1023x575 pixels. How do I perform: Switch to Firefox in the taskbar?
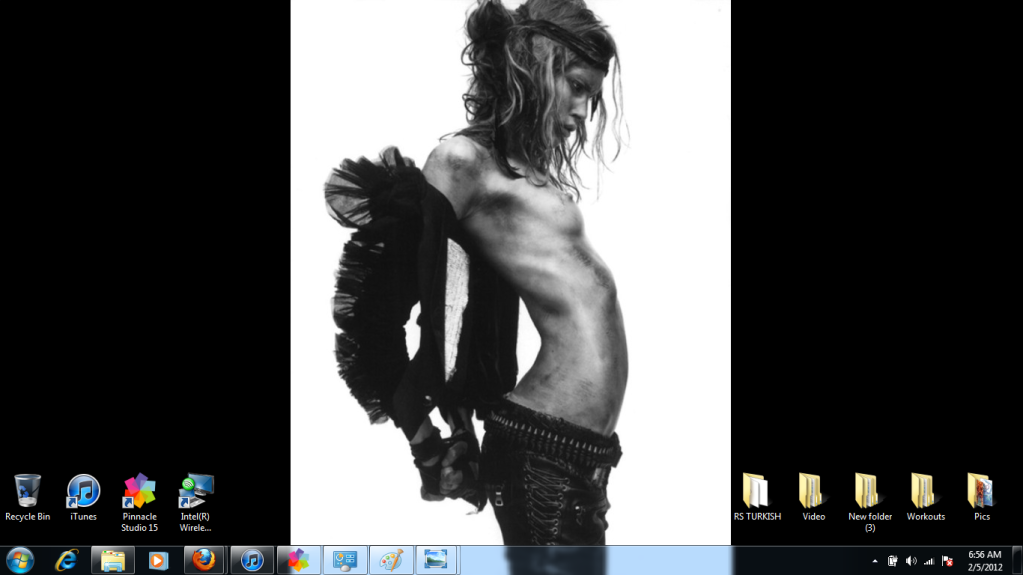pos(204,560)
